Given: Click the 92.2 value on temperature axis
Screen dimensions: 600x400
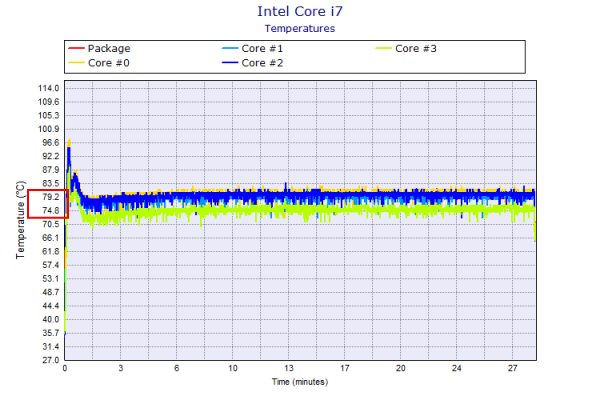Looking at the screenshot, I should [51, 156].
